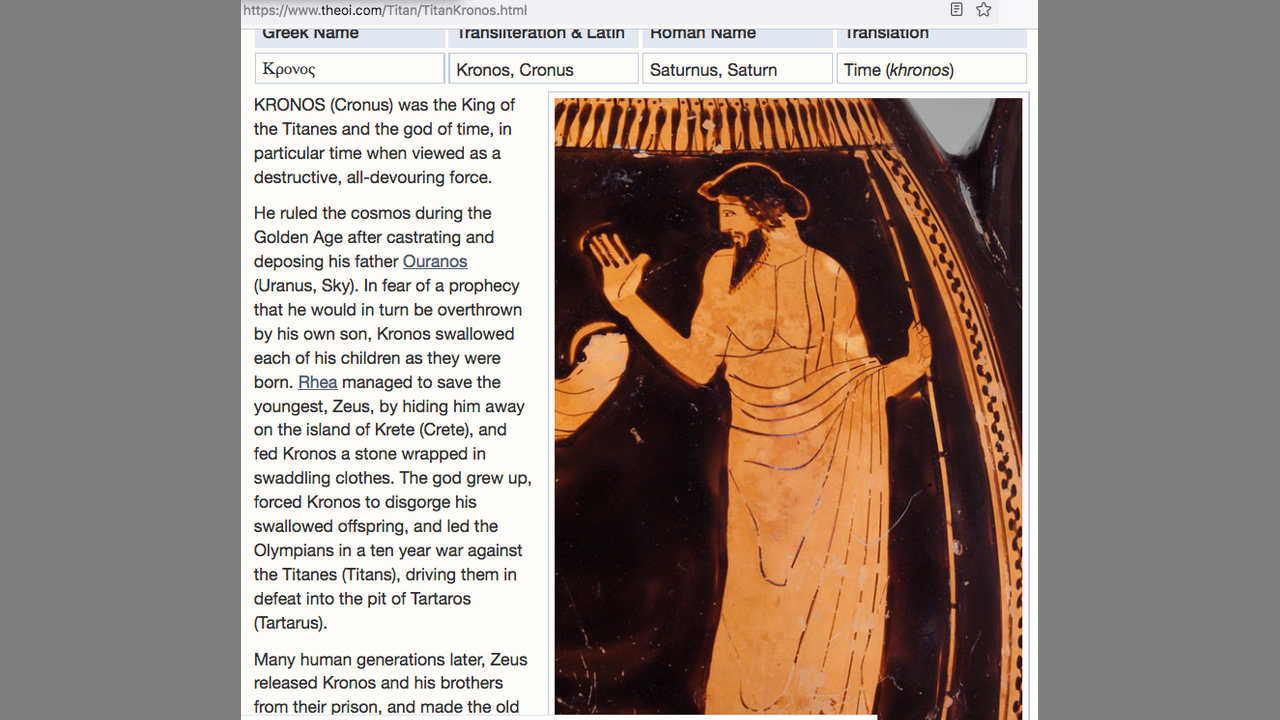Click the "Kronos, Cronus" table cell
The image size is (1280, 720).
[x=543, y=69]
